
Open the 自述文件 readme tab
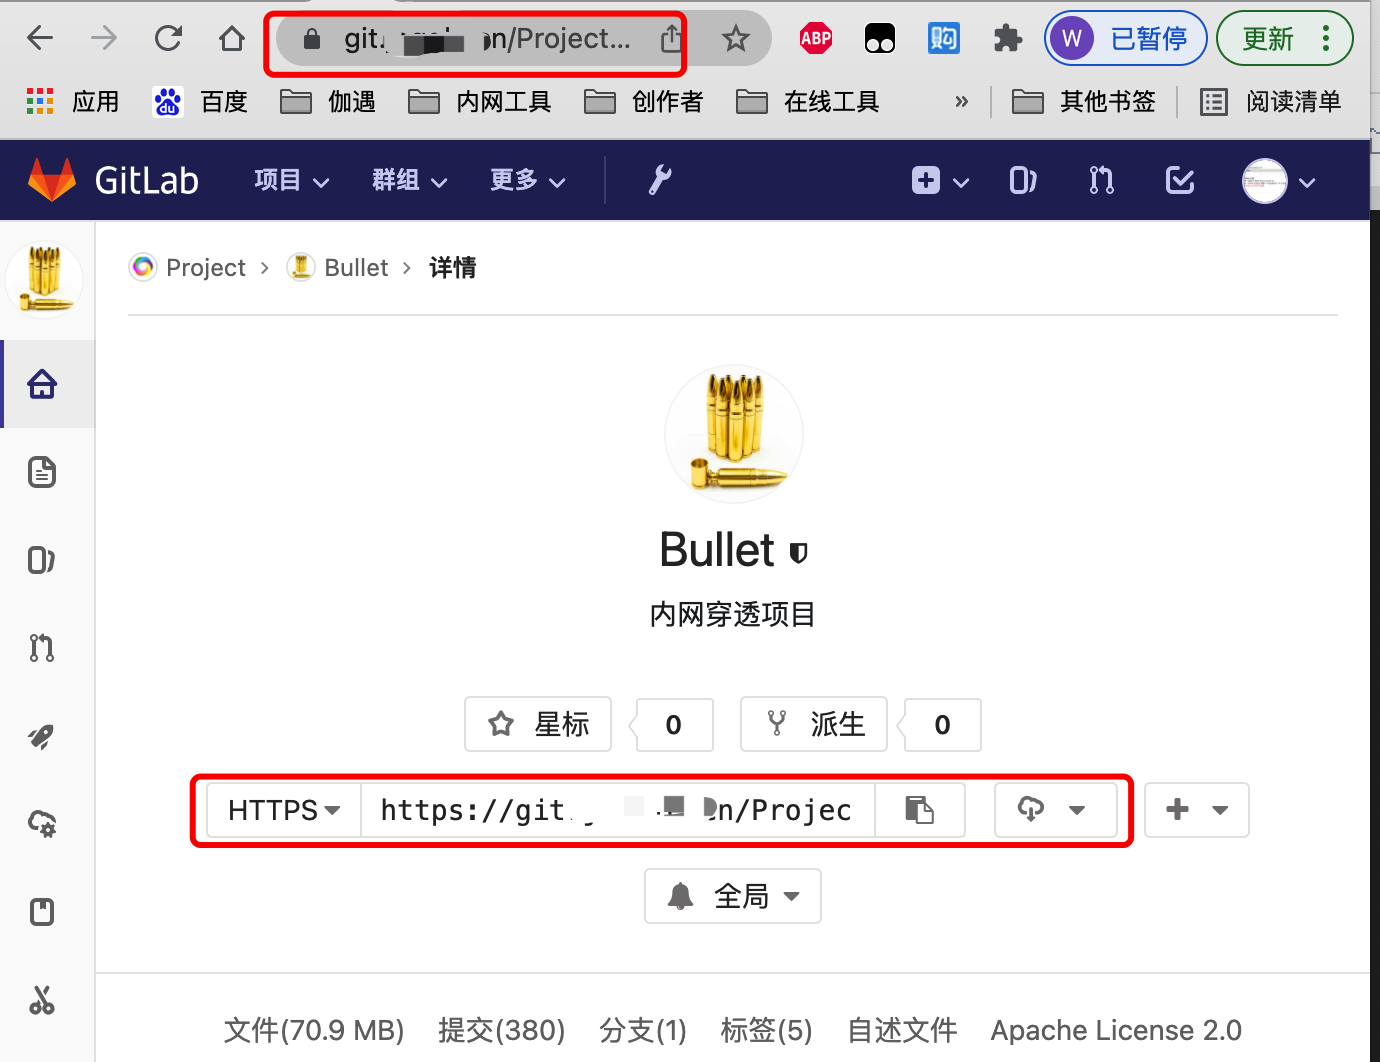(902, 1030)
